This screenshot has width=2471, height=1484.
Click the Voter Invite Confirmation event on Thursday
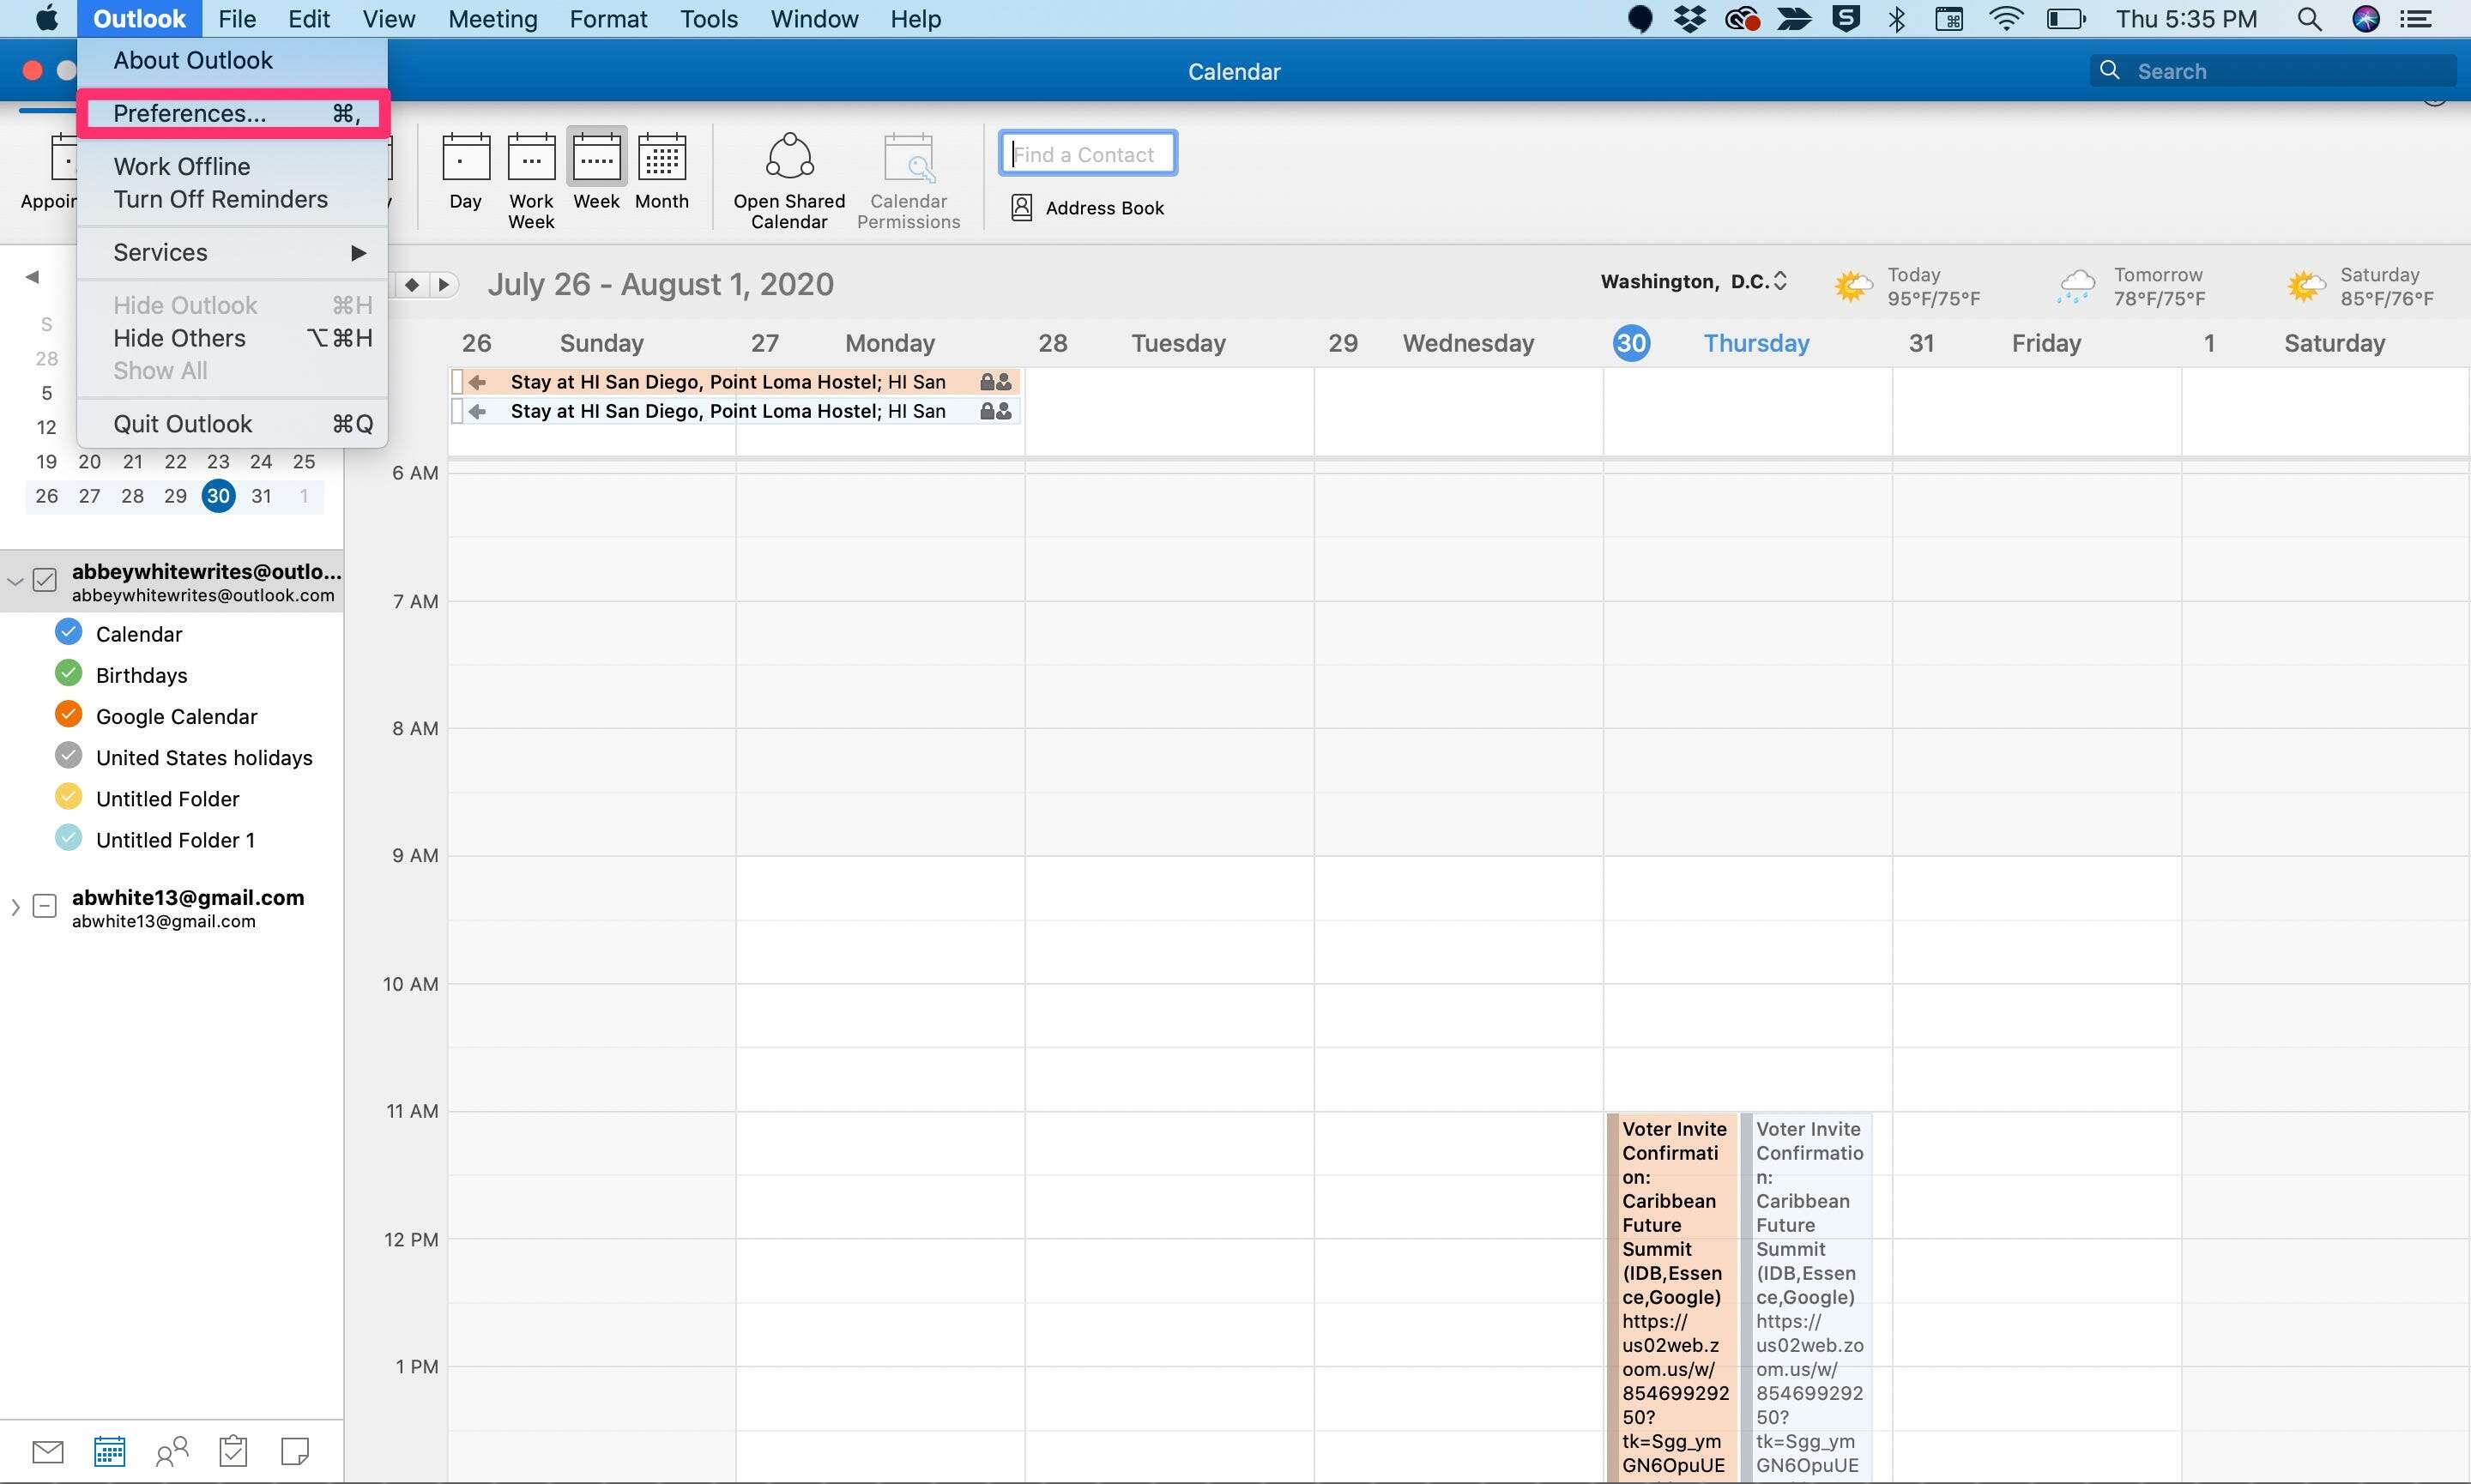1673,1297
